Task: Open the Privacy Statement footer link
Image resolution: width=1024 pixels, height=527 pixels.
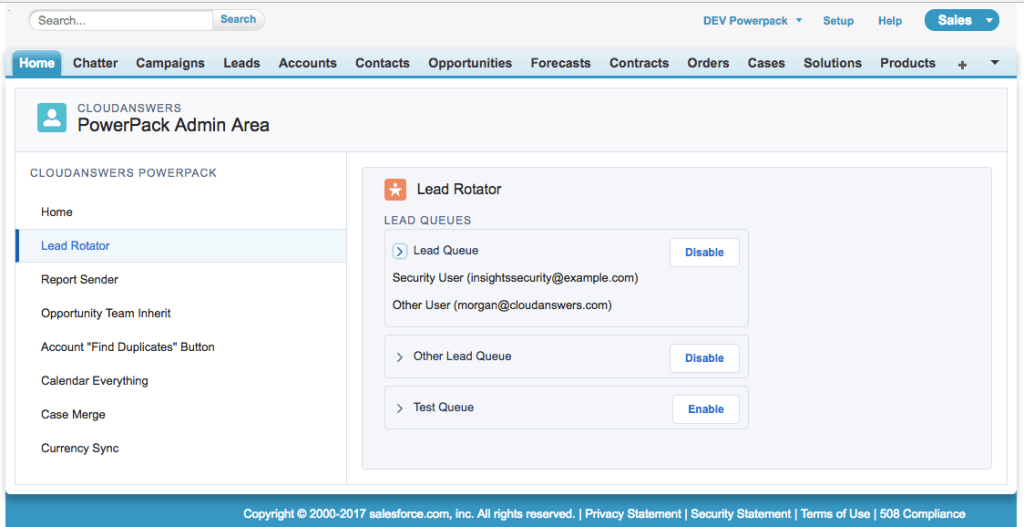Action: click(x=633, y=514)
